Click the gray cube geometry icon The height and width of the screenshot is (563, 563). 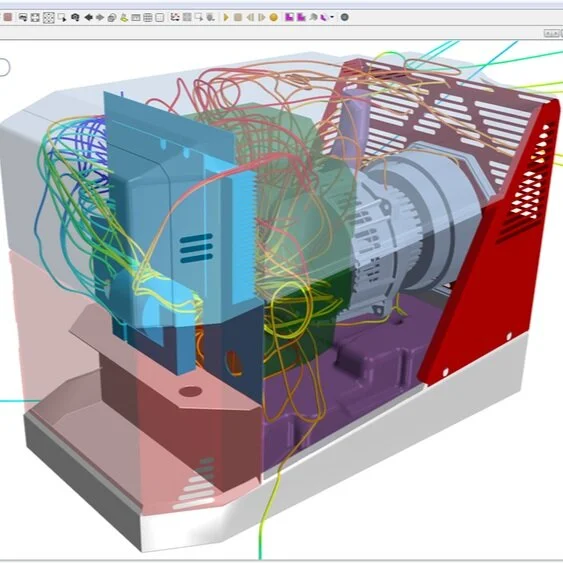[x=313, y=17]
